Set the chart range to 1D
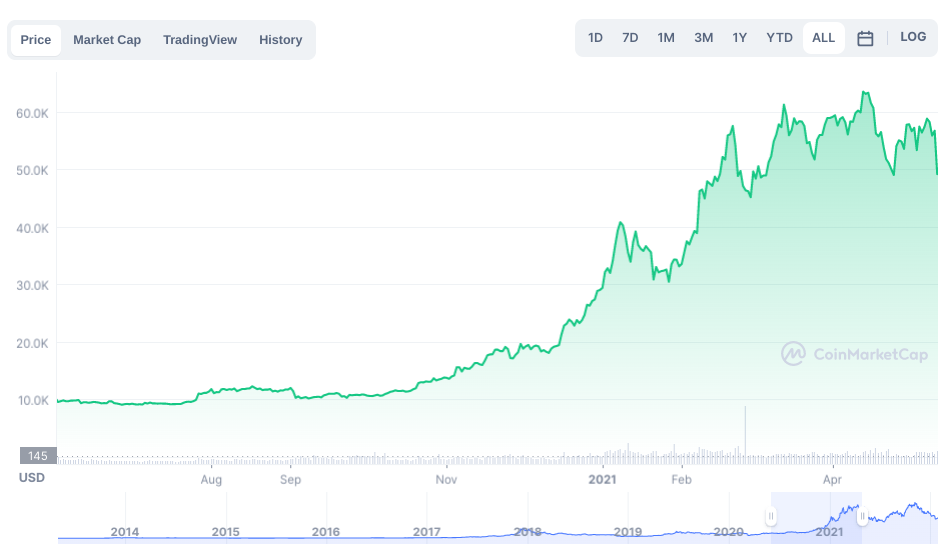 pyautogui.click(x=595, y=38)
